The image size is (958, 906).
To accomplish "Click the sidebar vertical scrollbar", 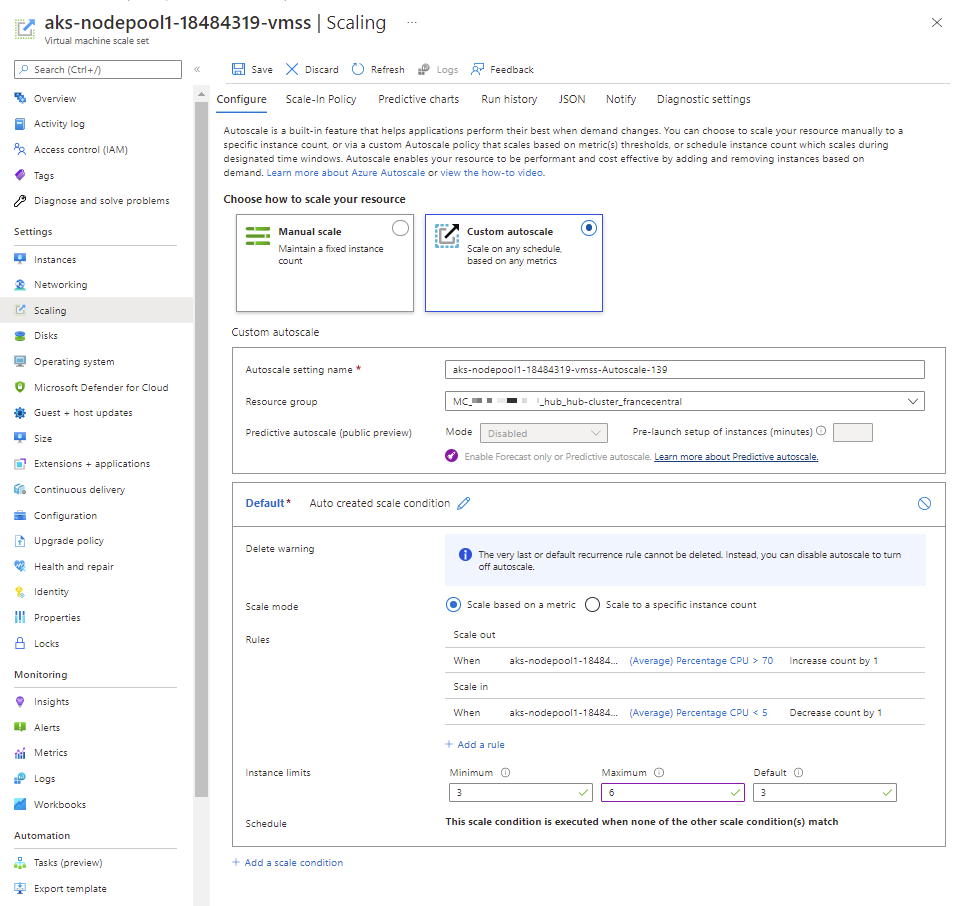I will click(201, 449).
